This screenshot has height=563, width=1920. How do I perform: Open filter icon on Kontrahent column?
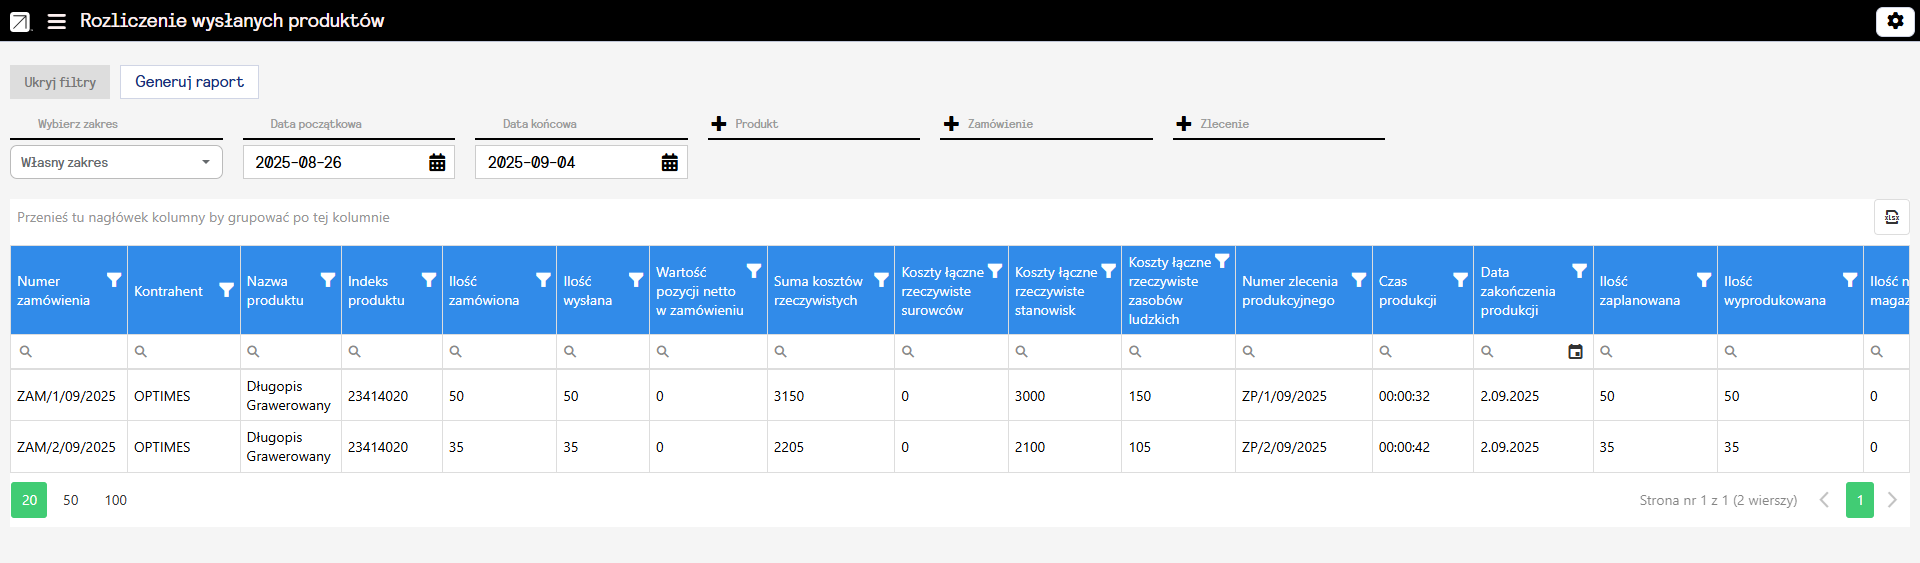[x=227, y=290]
